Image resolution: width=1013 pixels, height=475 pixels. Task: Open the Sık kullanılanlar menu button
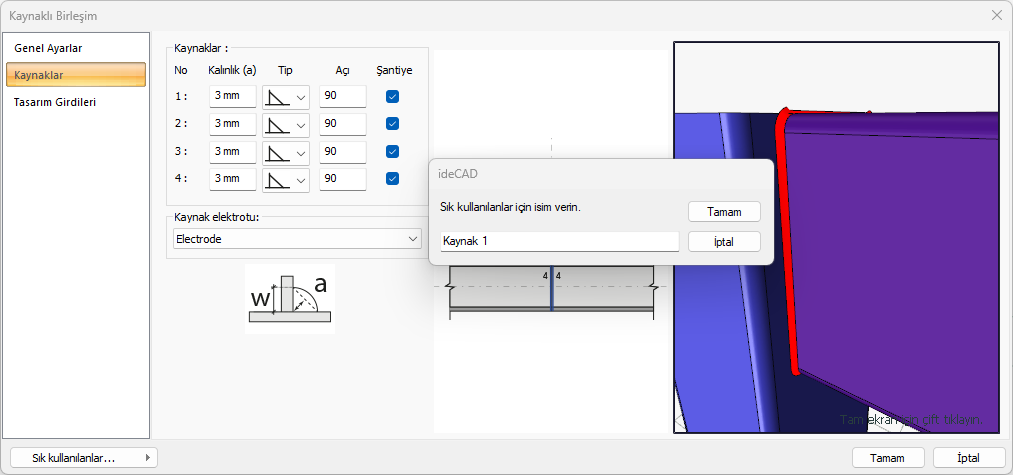click(84, 457)
